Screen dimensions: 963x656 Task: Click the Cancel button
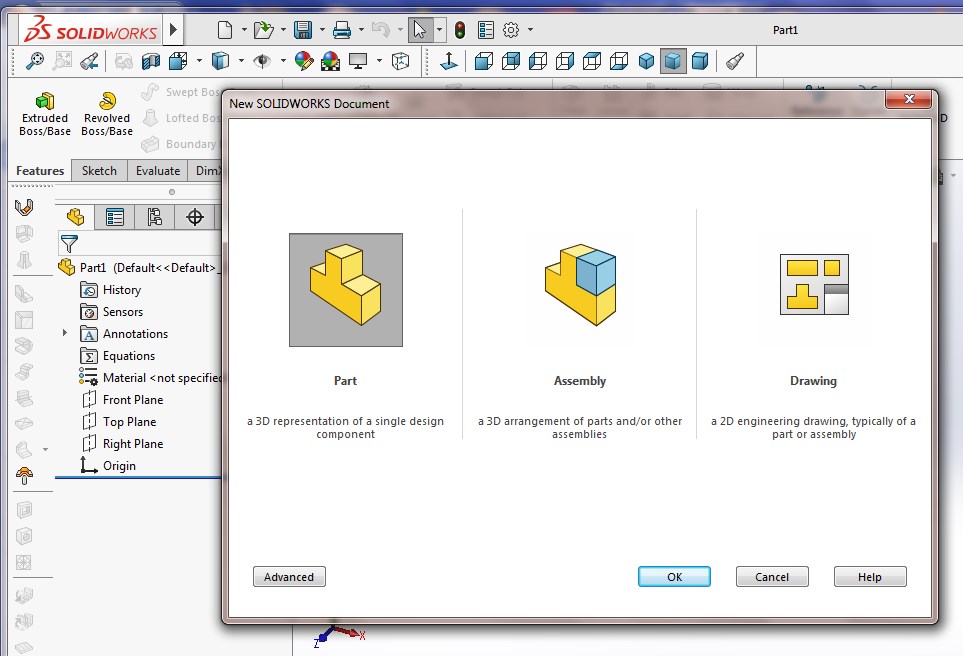pyautogui.click(x=772, y=577)
